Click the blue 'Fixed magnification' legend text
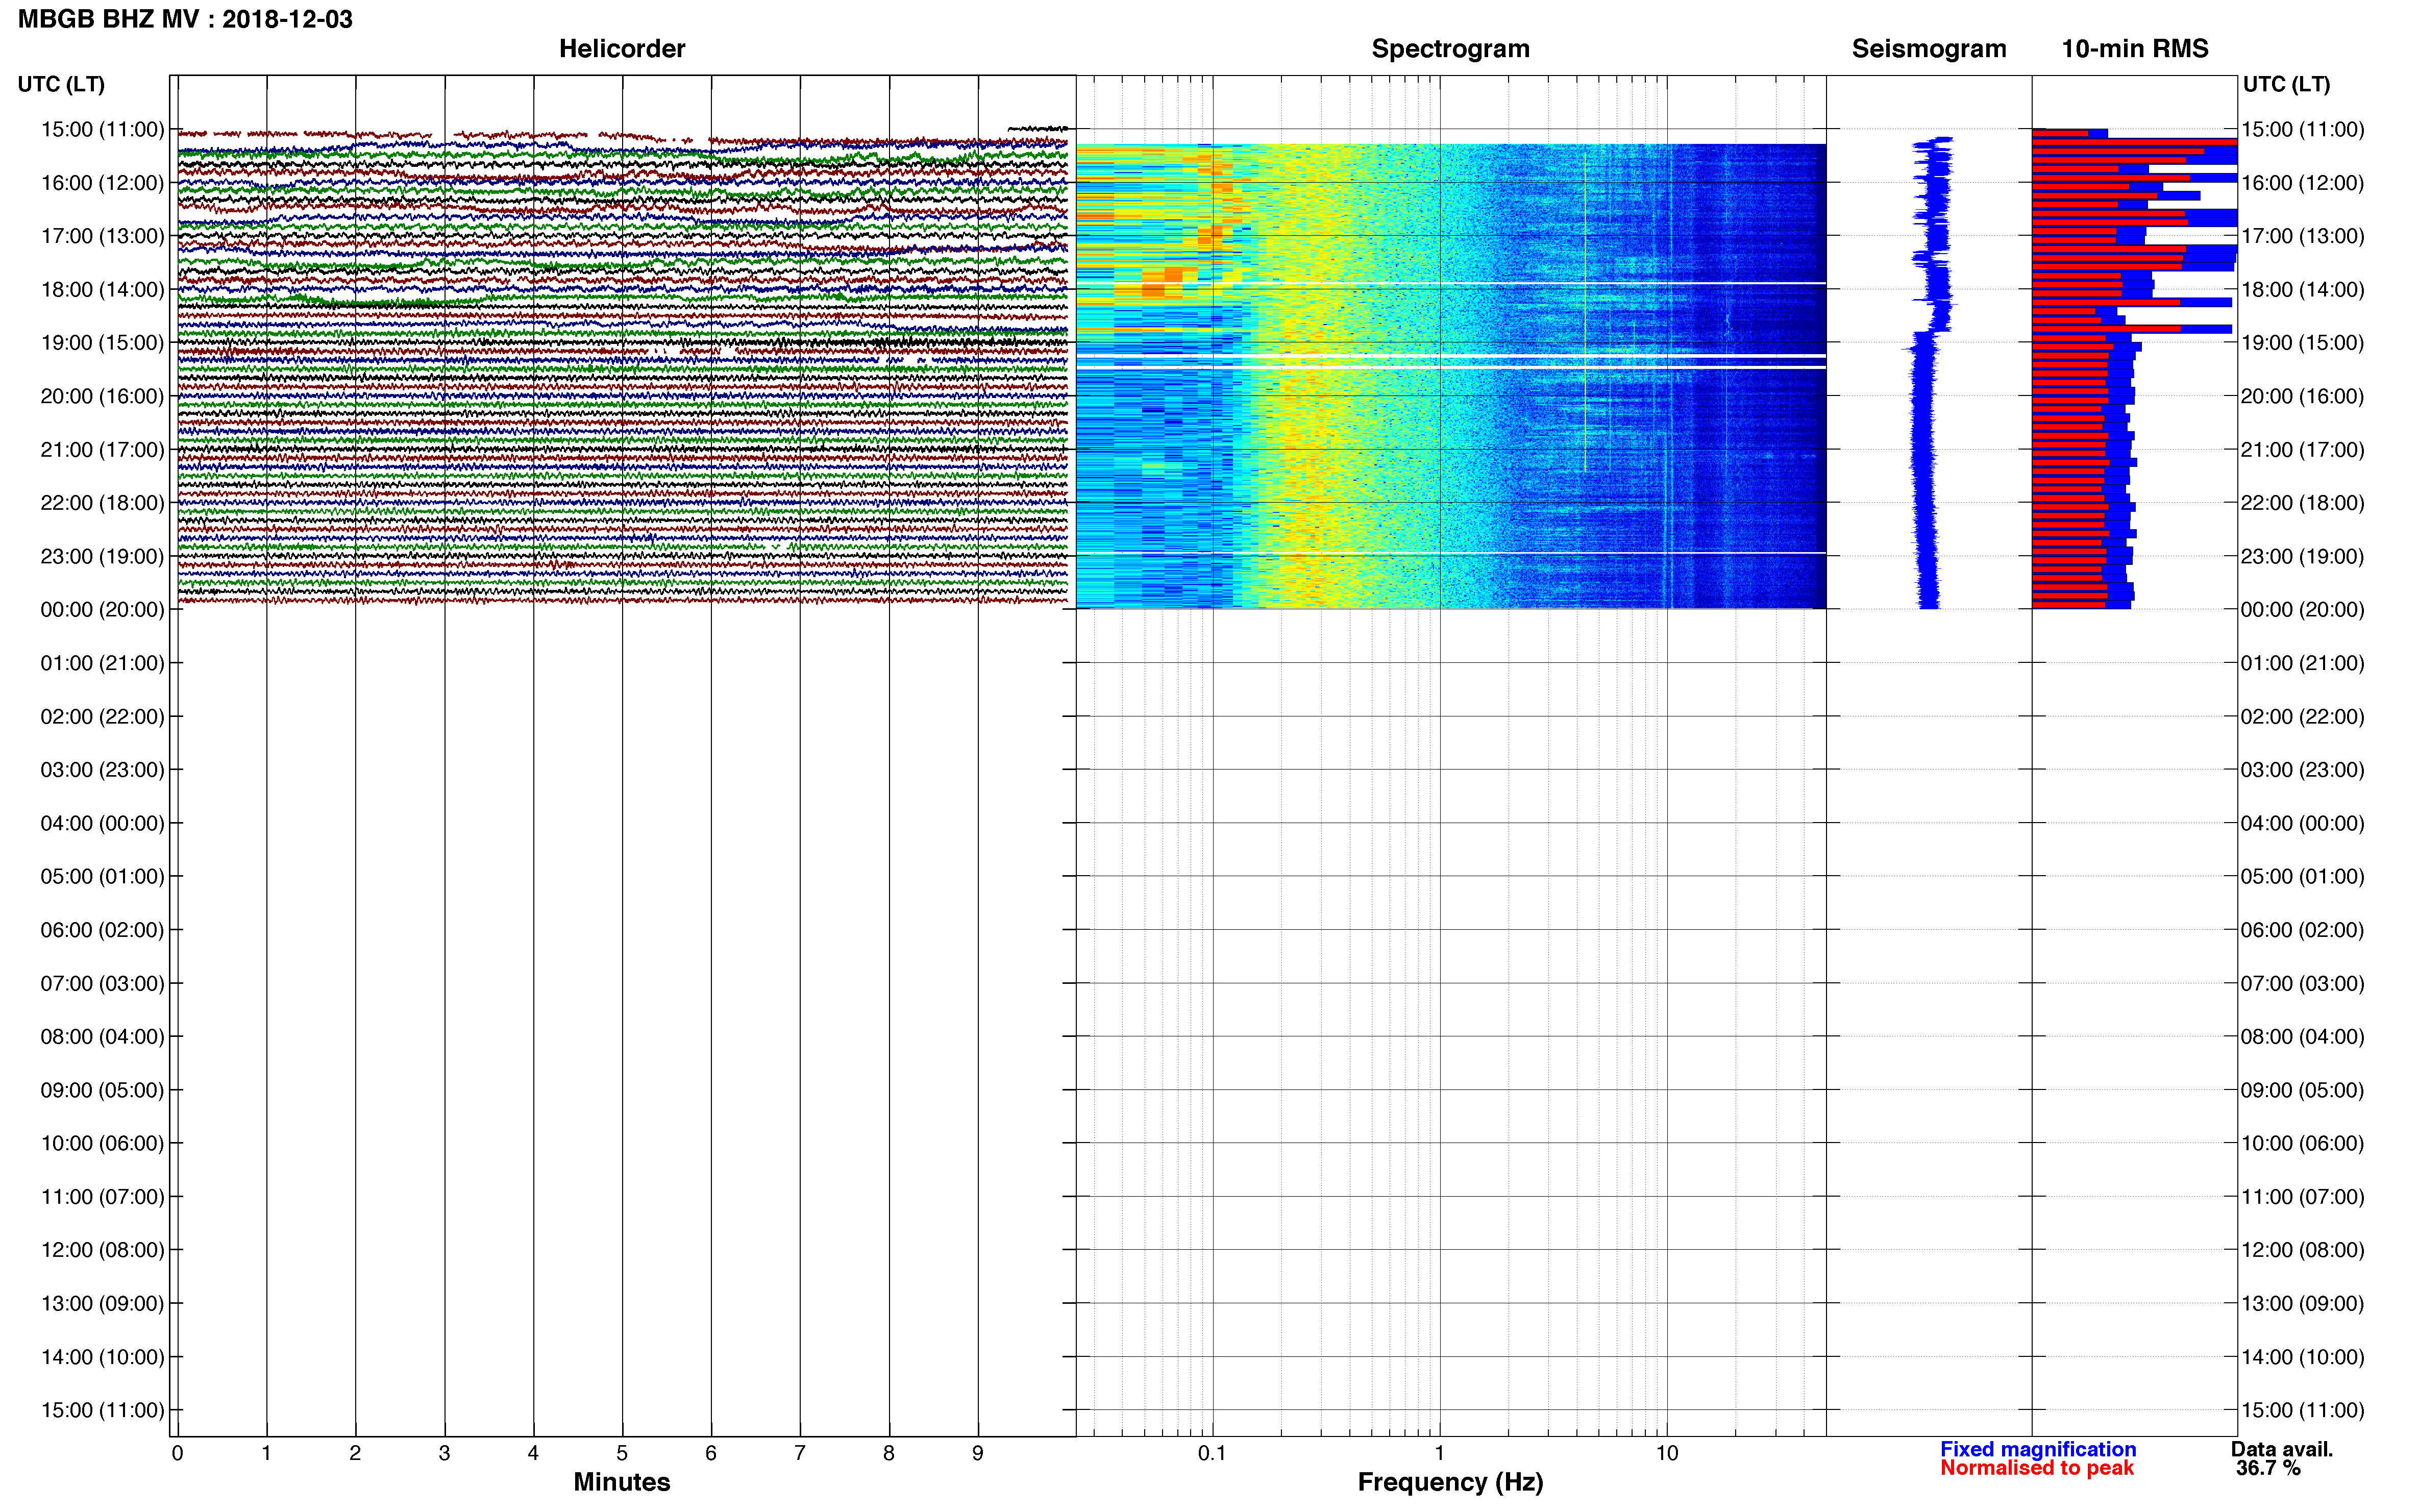 (x=2038, y=1449)
